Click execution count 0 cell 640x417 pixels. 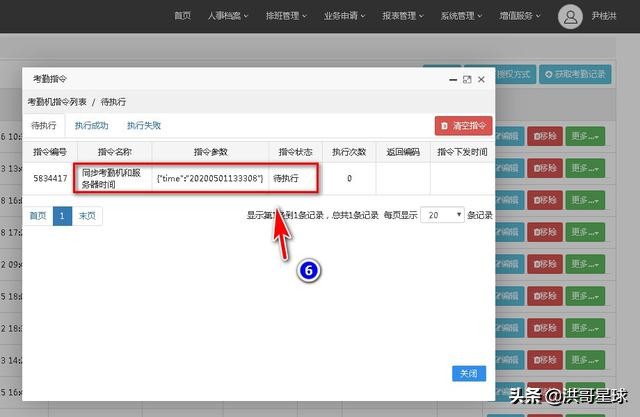tap(349, 178)
